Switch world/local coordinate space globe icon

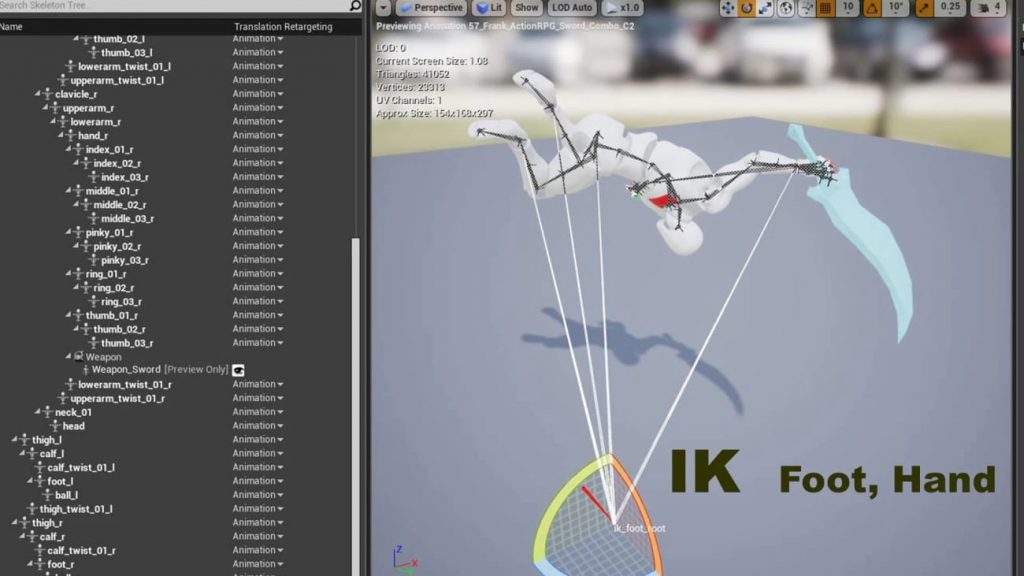[786, 8]
